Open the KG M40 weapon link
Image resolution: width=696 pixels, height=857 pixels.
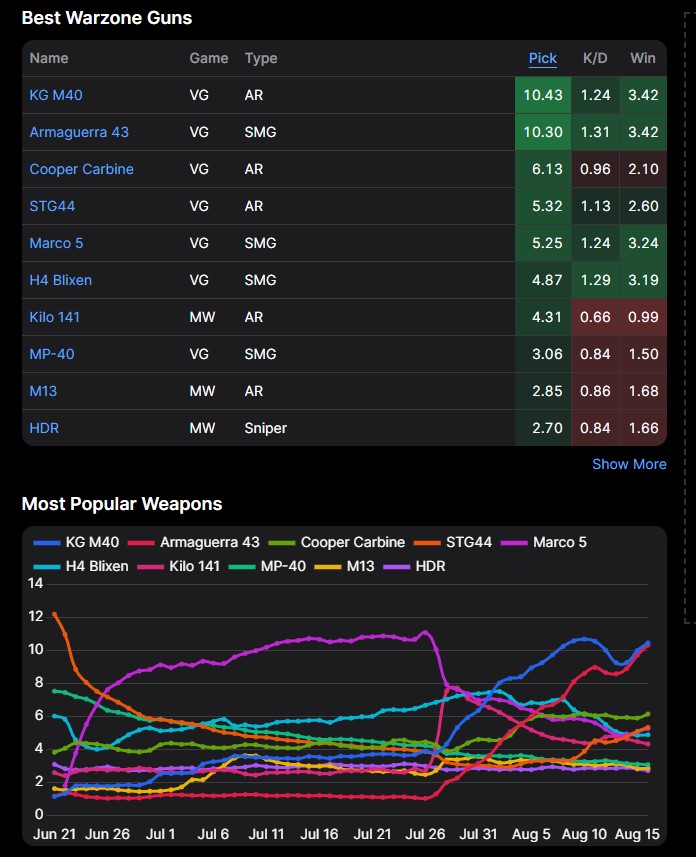(55, 95)
